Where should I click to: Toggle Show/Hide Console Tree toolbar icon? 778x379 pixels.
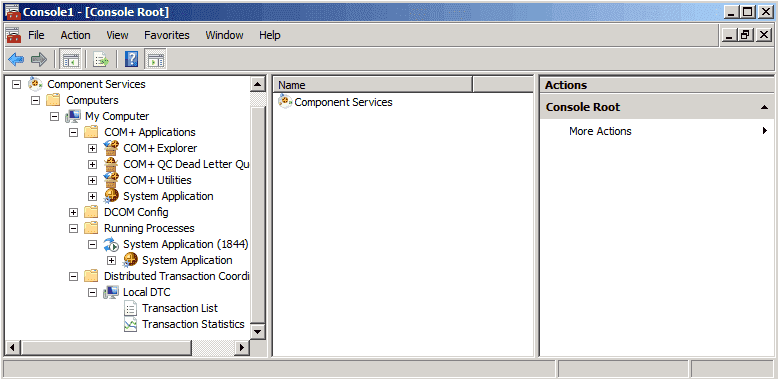tap(70, 60)
